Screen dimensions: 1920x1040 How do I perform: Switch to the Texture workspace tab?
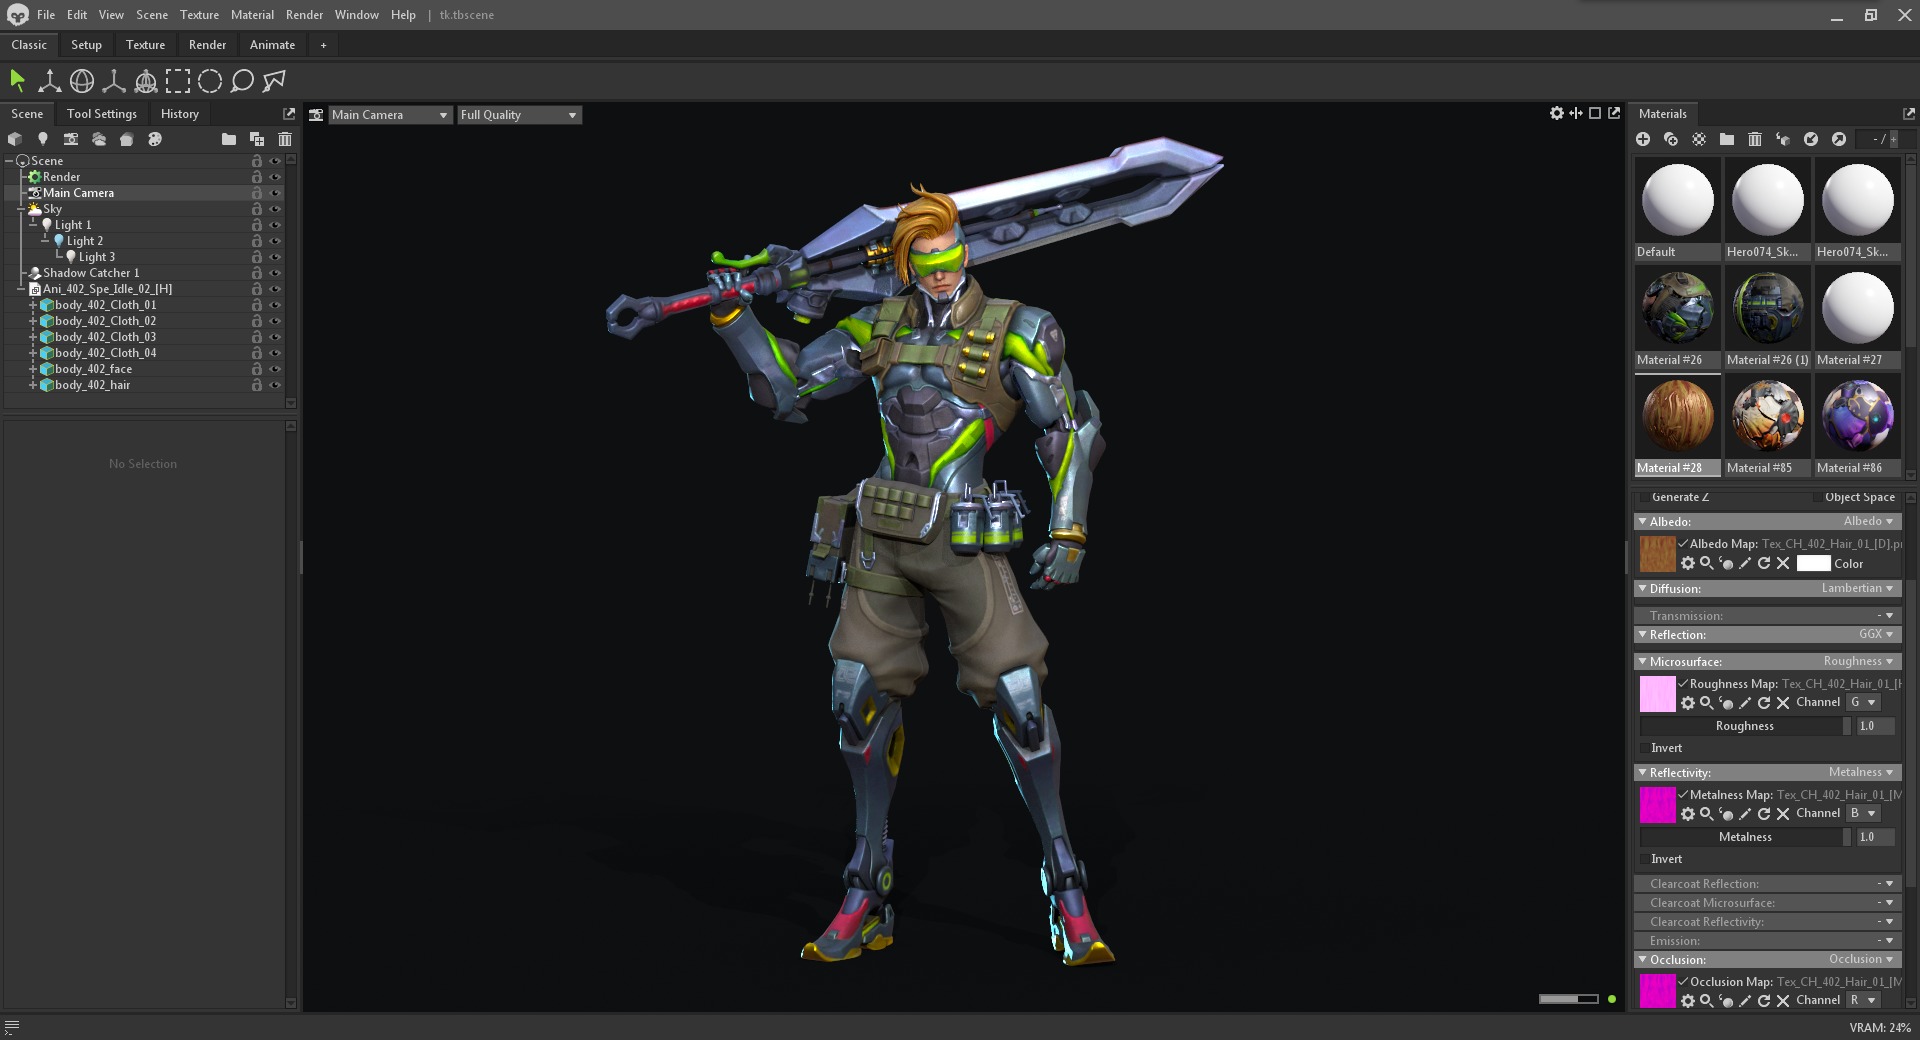(145, 45)
